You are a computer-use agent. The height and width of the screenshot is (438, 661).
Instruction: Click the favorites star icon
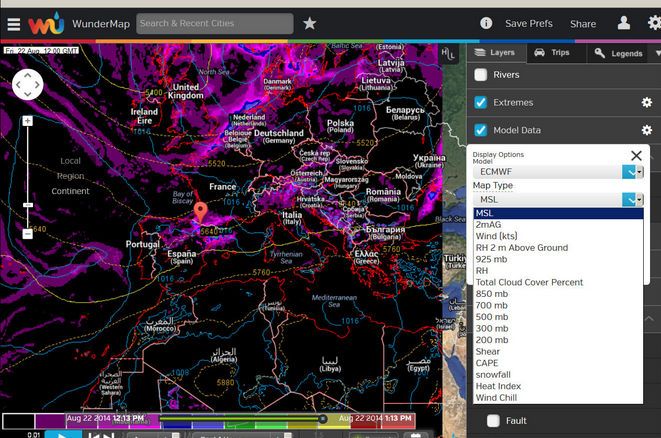pyautogui.click(x=309, y=24)
